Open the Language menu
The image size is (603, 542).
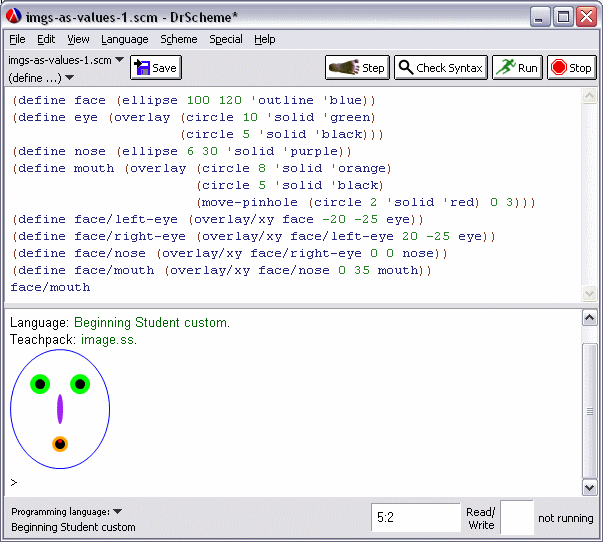(x=125, y=39)
